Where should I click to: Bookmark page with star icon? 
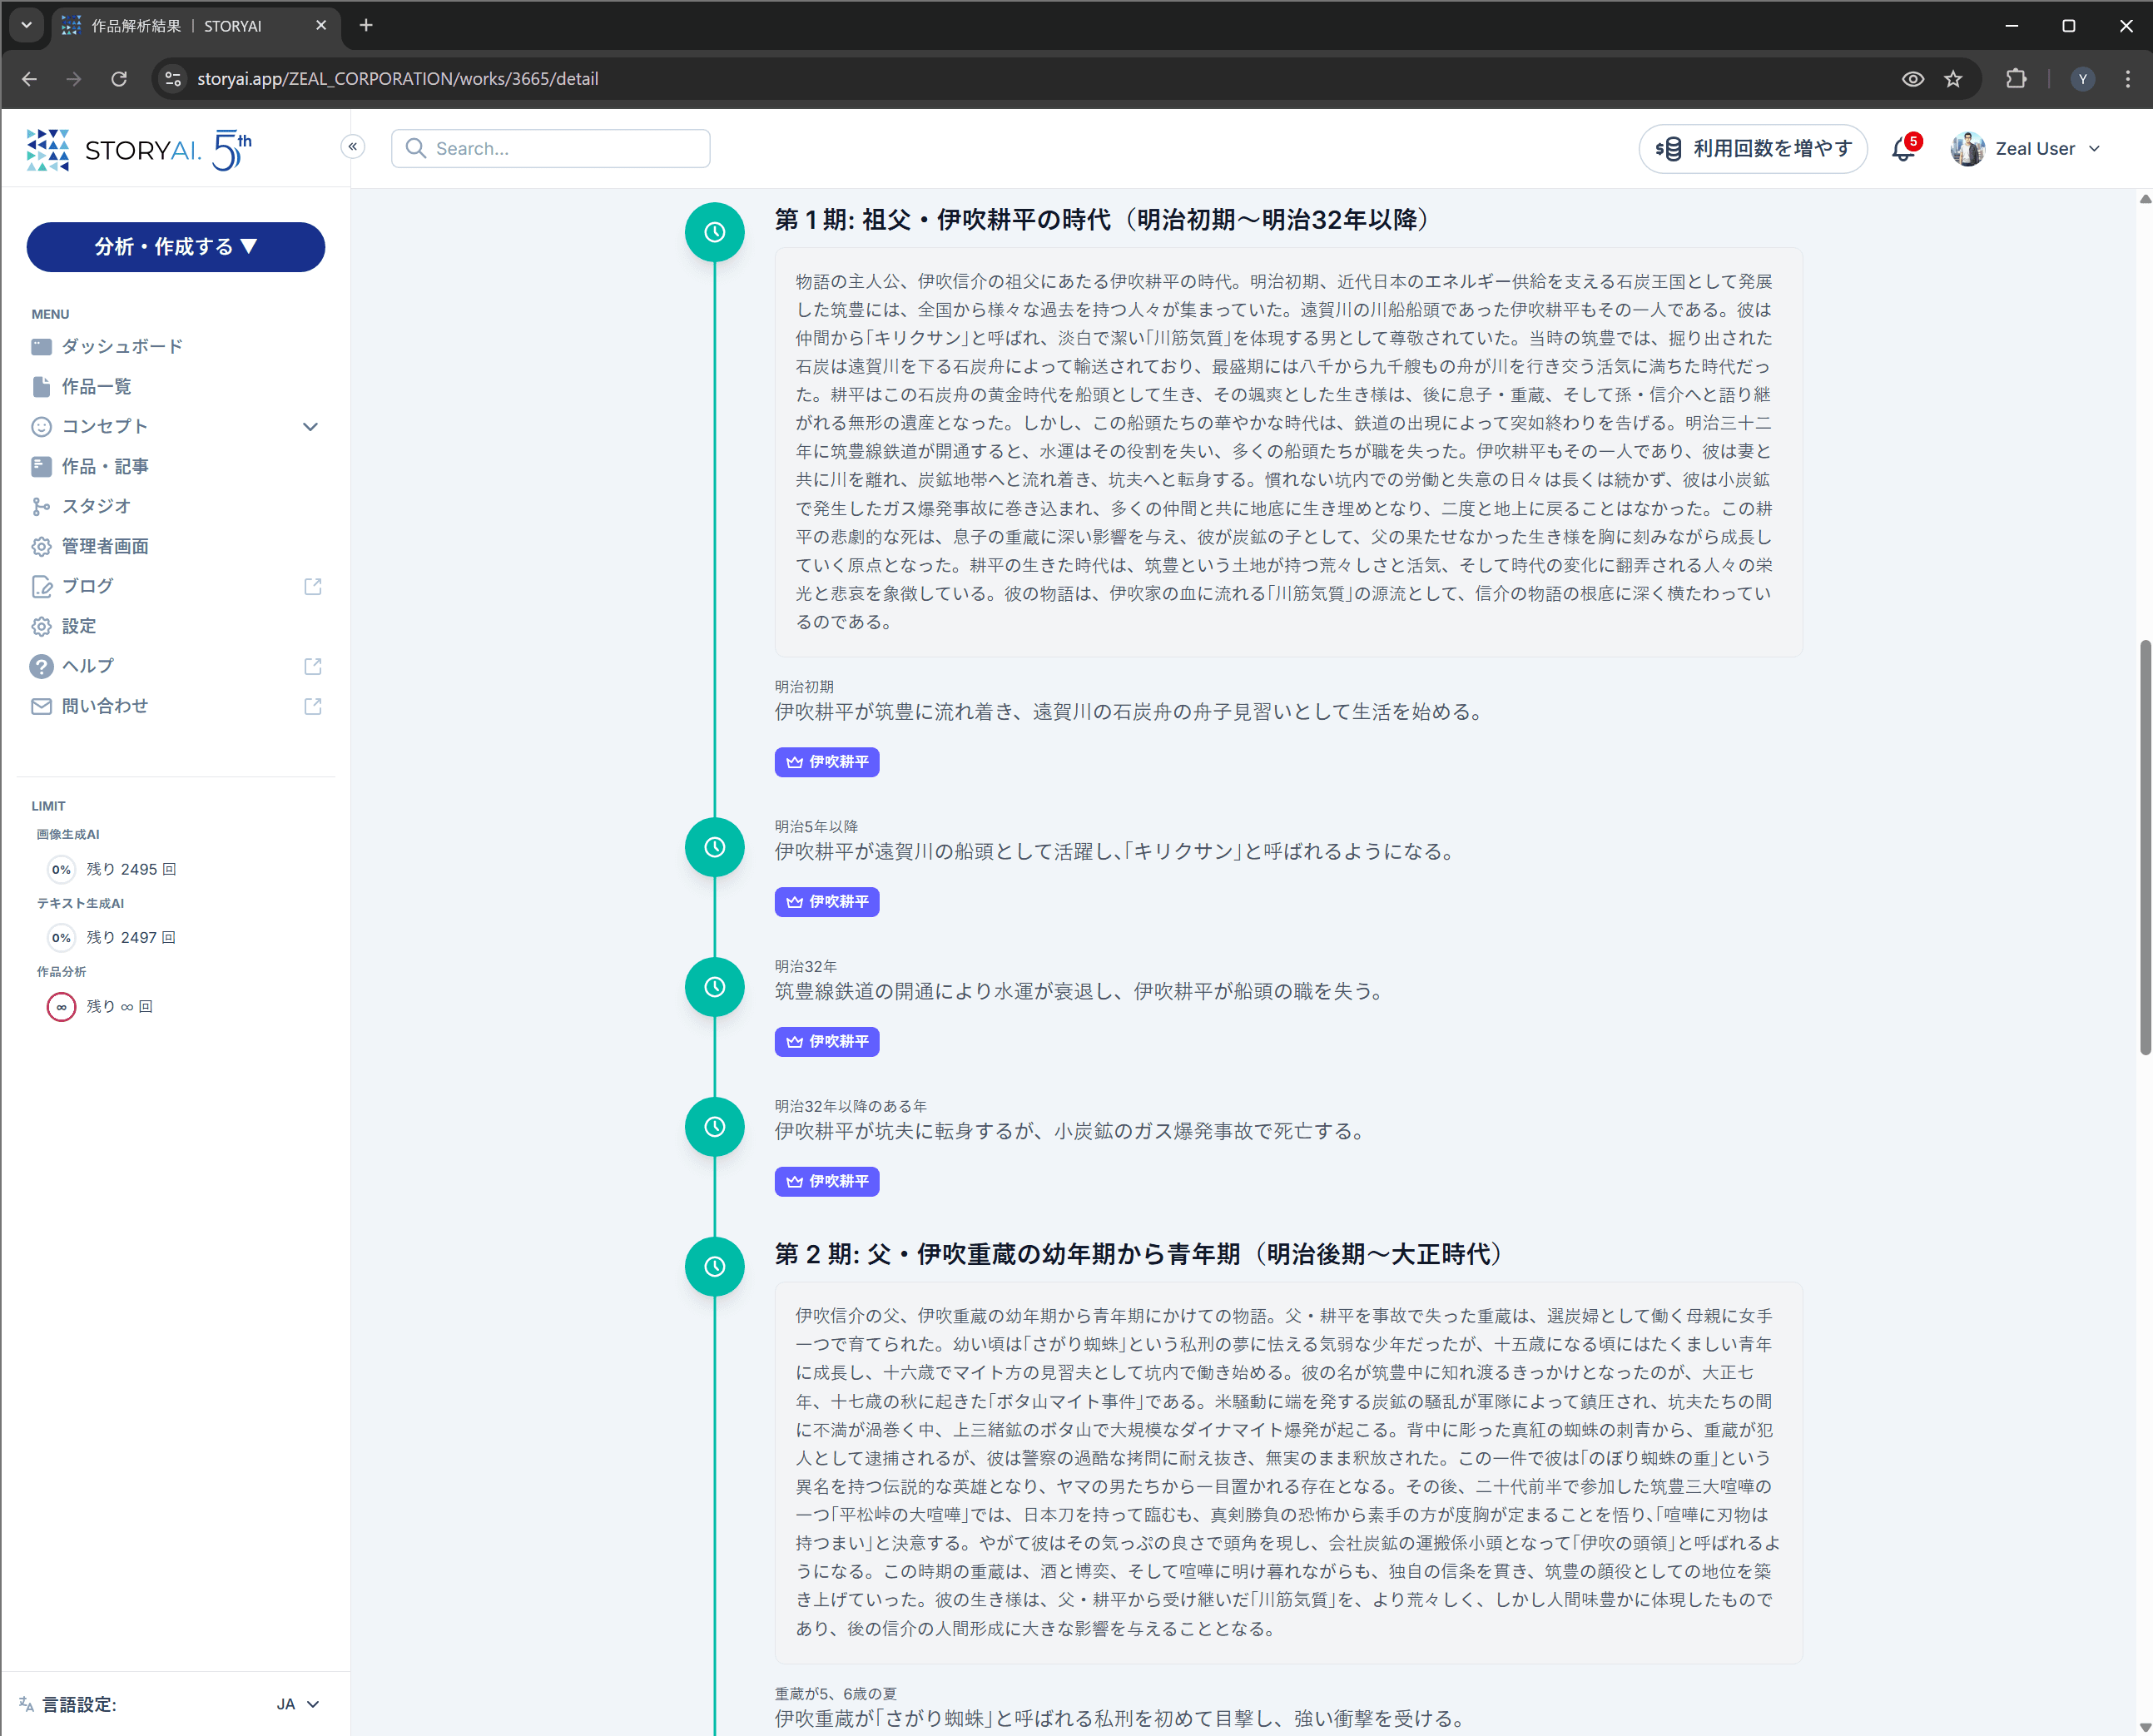tap(1953, 79)
